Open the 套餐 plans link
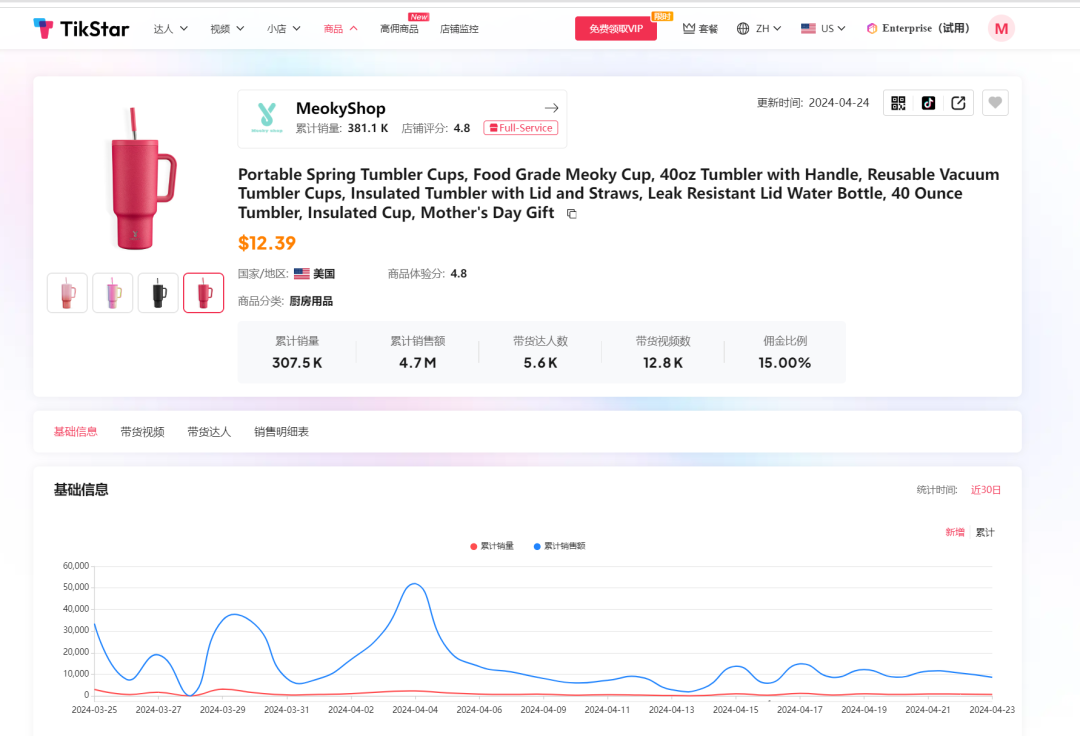This screenshot has height=736, width=1080. pyautogui.click(x=700, y=28)
